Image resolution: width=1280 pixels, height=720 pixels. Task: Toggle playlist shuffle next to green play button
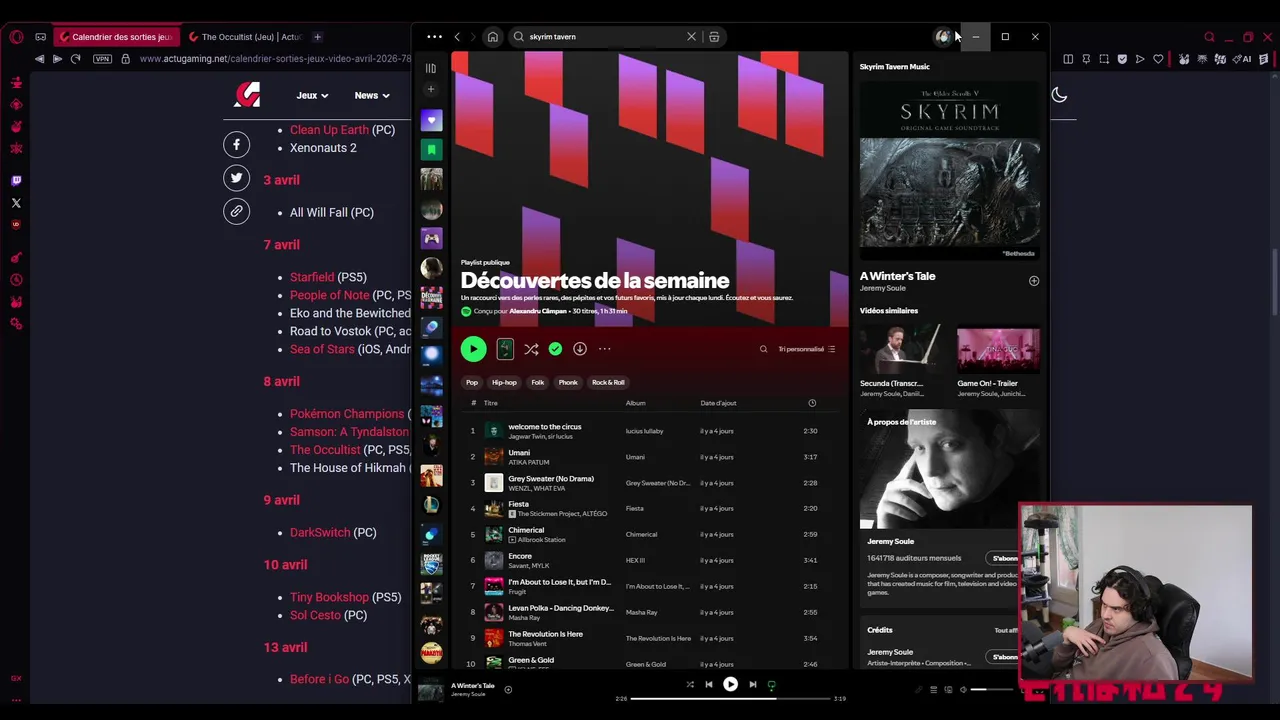coord(531,349)
